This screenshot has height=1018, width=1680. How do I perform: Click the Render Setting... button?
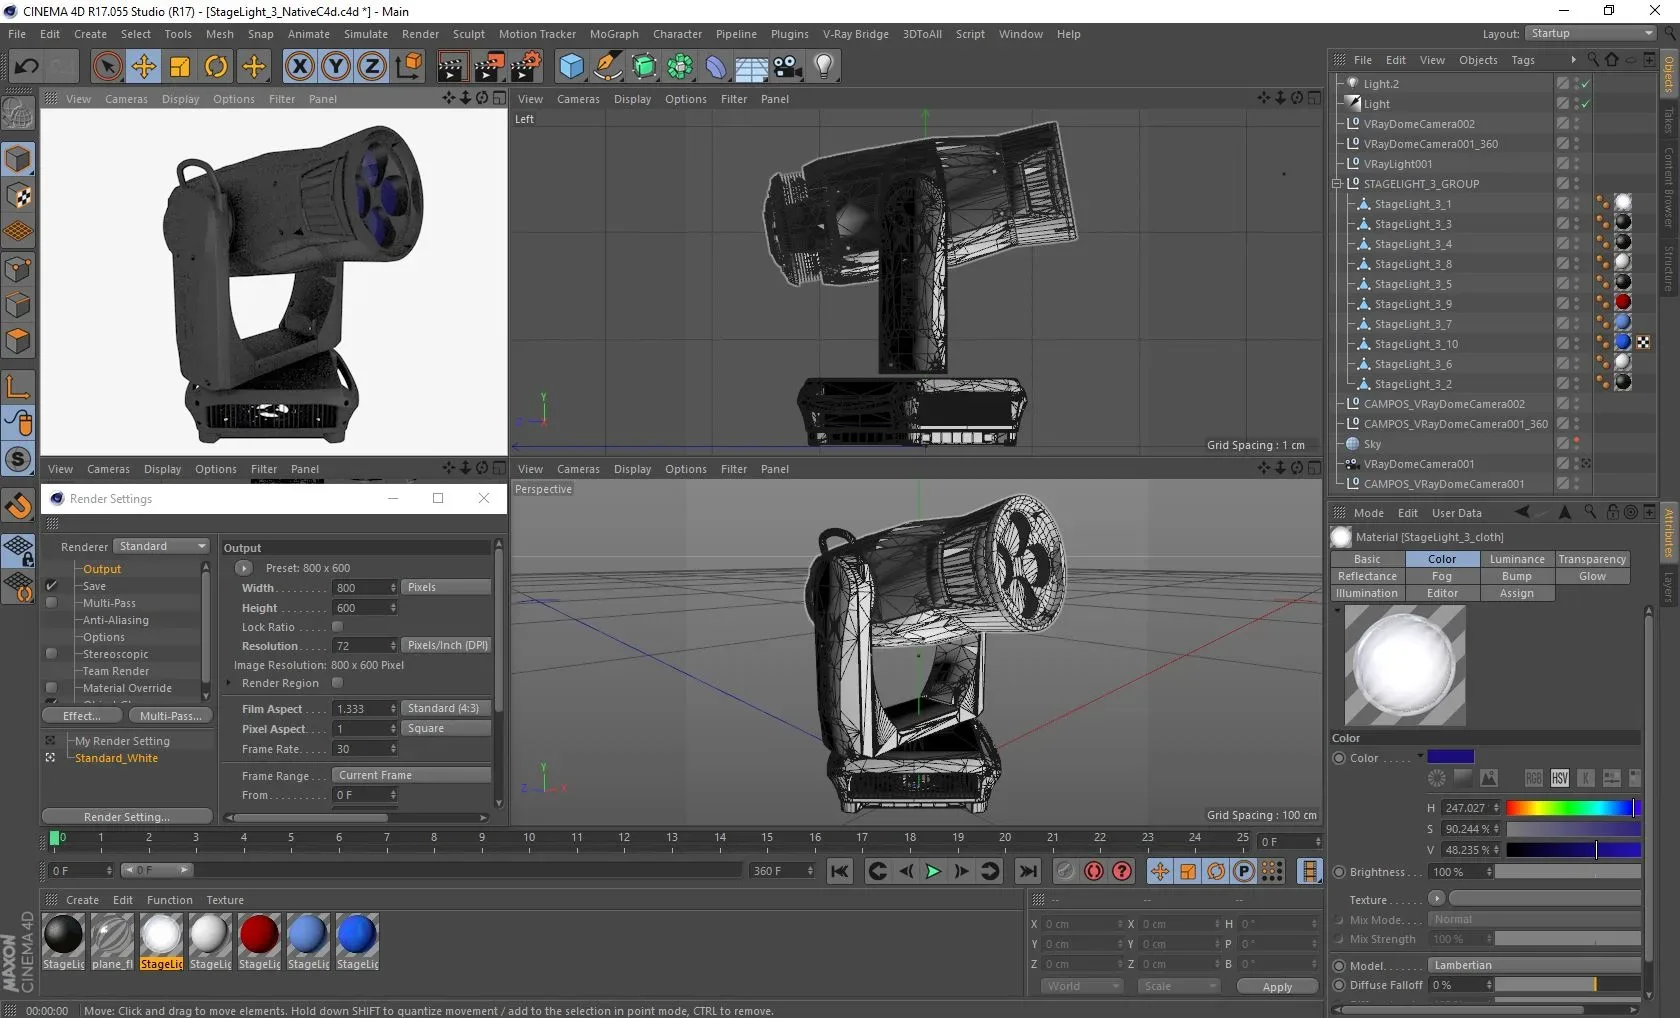pyautogui.click(x=127, y=817)
